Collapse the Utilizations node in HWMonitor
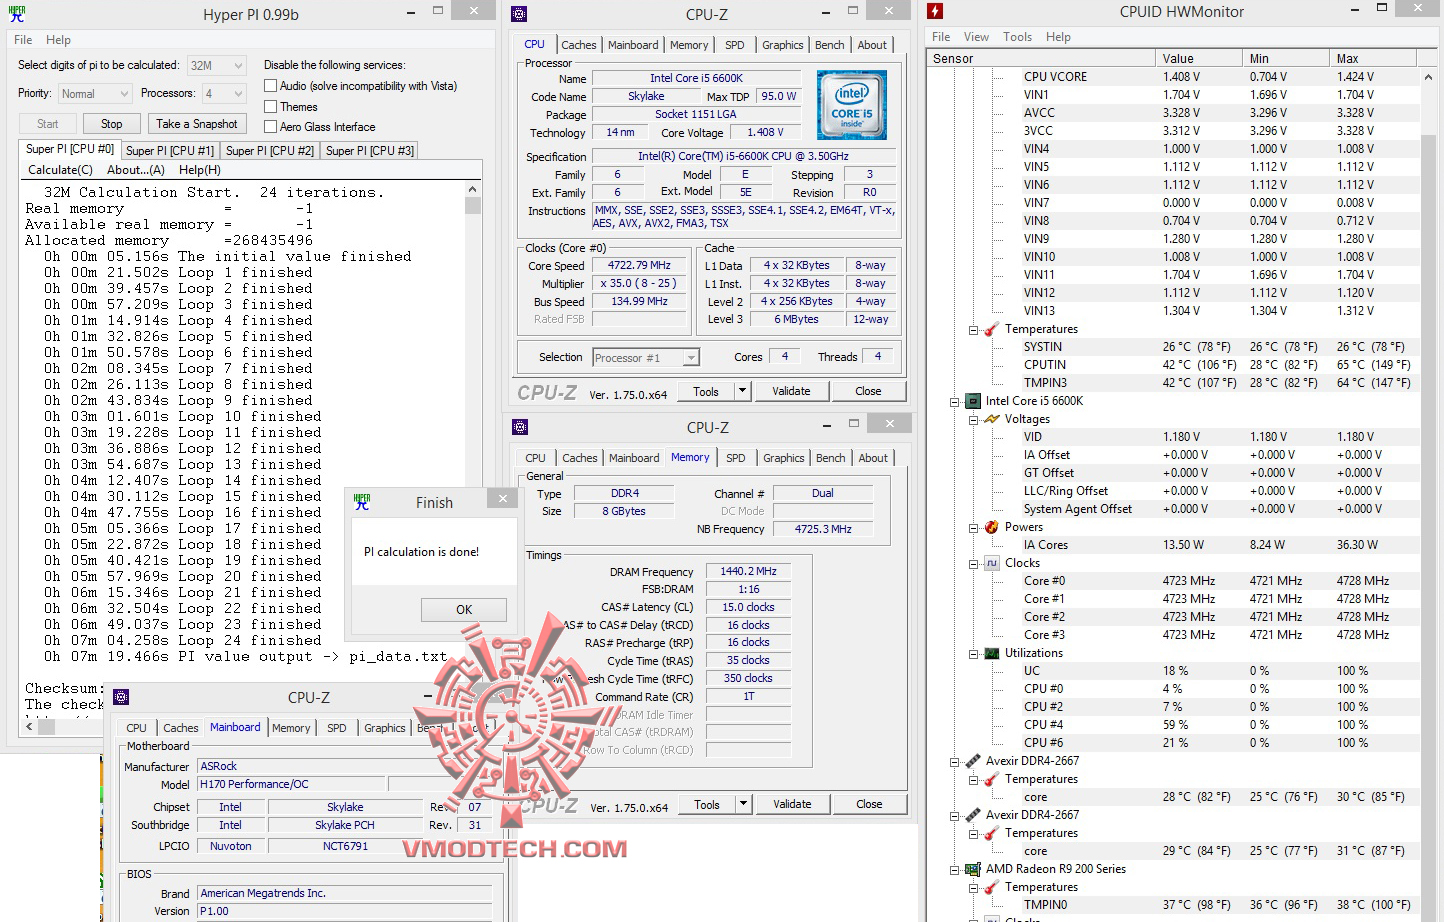The width and height of the screenshot is (1444, 922). pos(973,654)
